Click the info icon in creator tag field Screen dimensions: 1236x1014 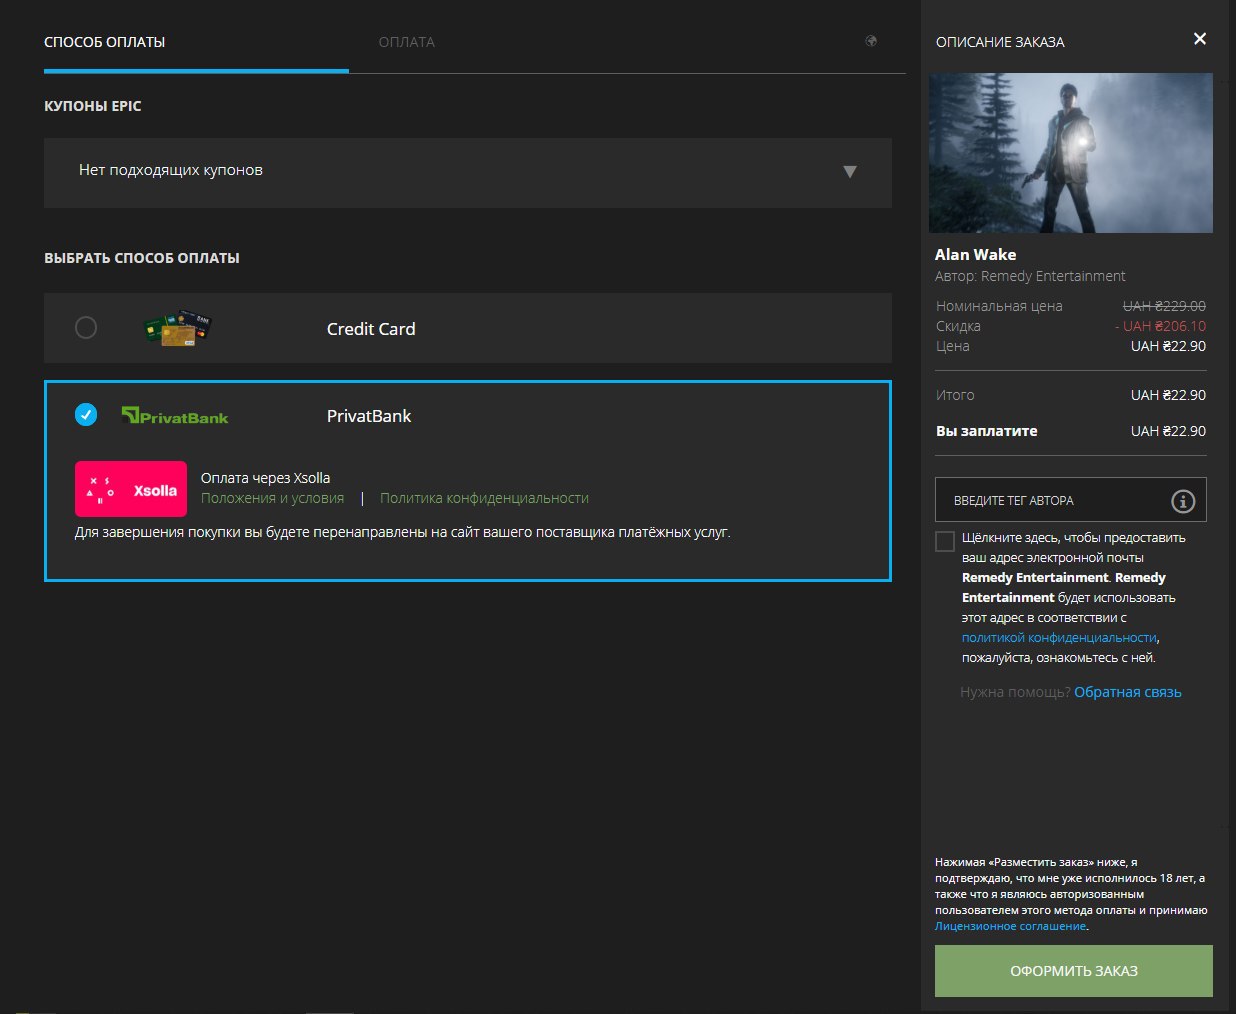1183,501
